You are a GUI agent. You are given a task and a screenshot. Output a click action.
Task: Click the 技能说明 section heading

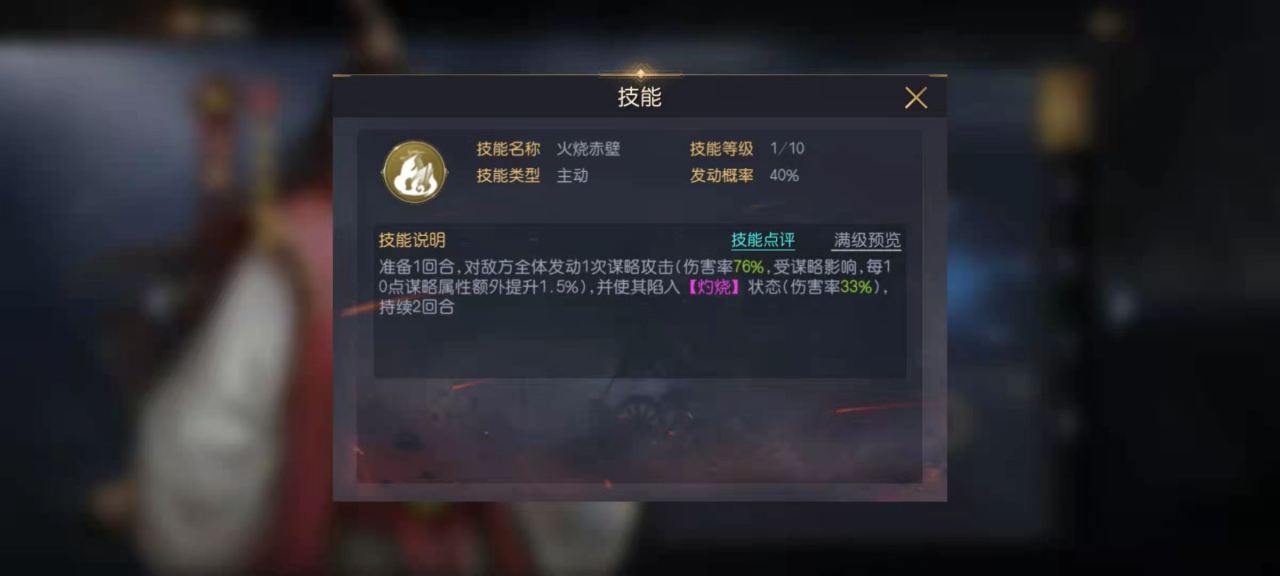coord(412,240)
